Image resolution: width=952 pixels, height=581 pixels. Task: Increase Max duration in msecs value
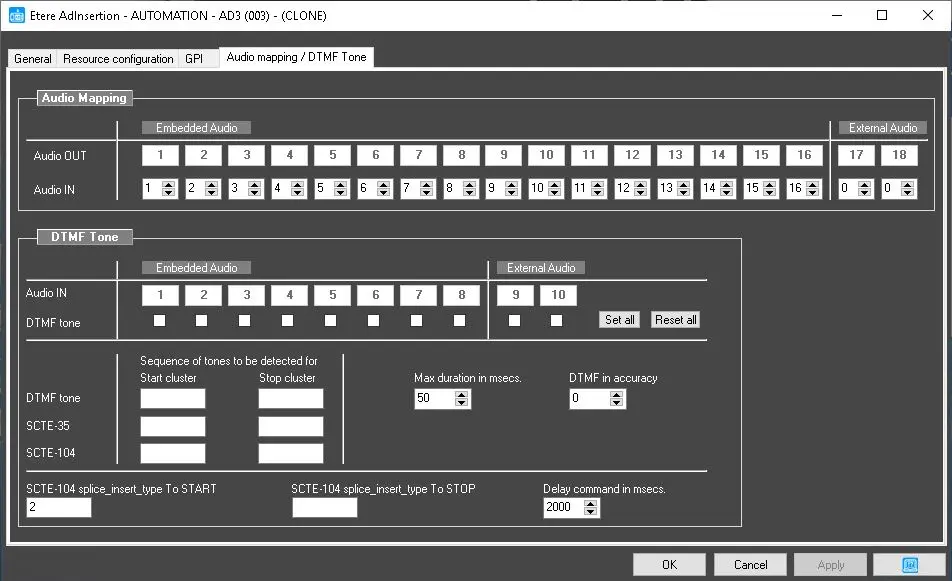tap(461, 394)
